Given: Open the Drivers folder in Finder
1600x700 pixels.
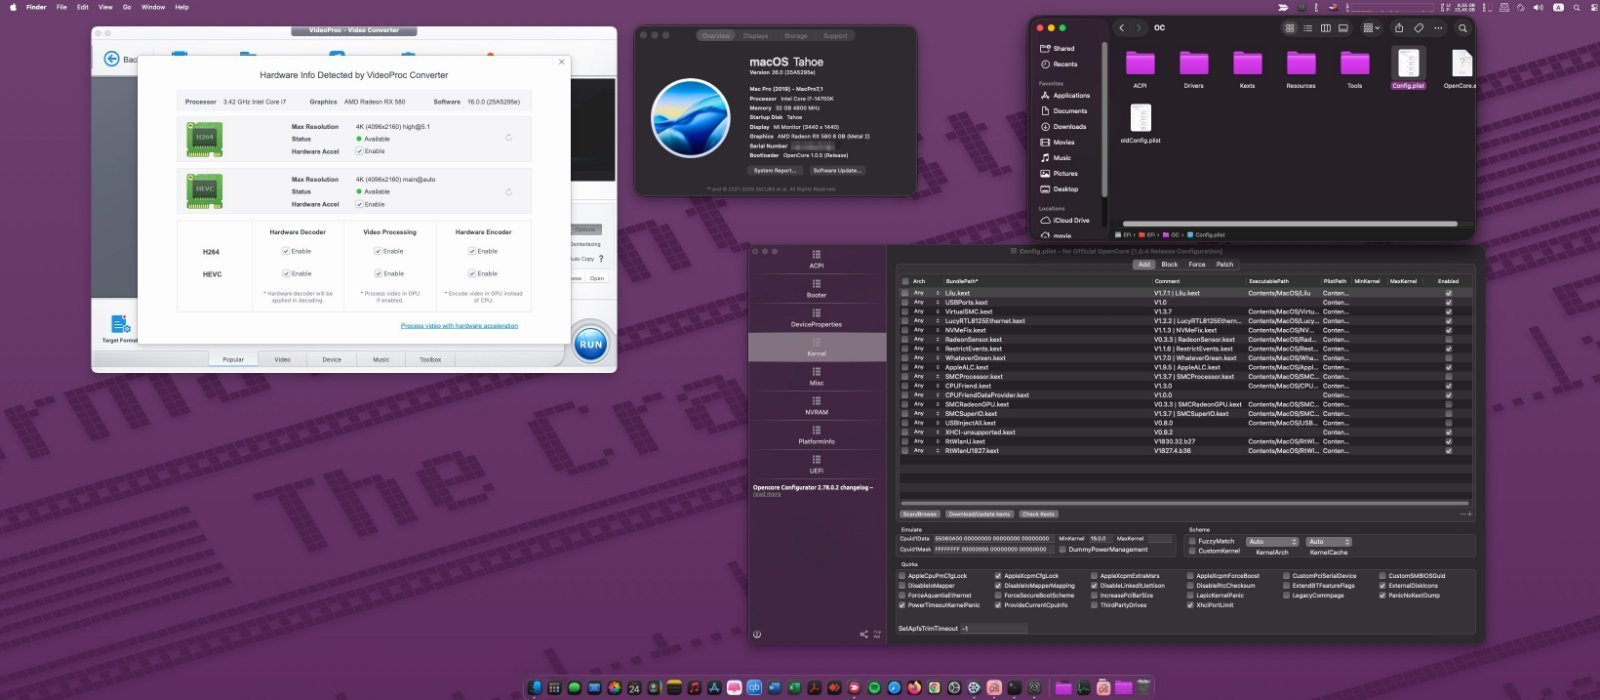Looking at the screenshot, I should click(1193, 69).
